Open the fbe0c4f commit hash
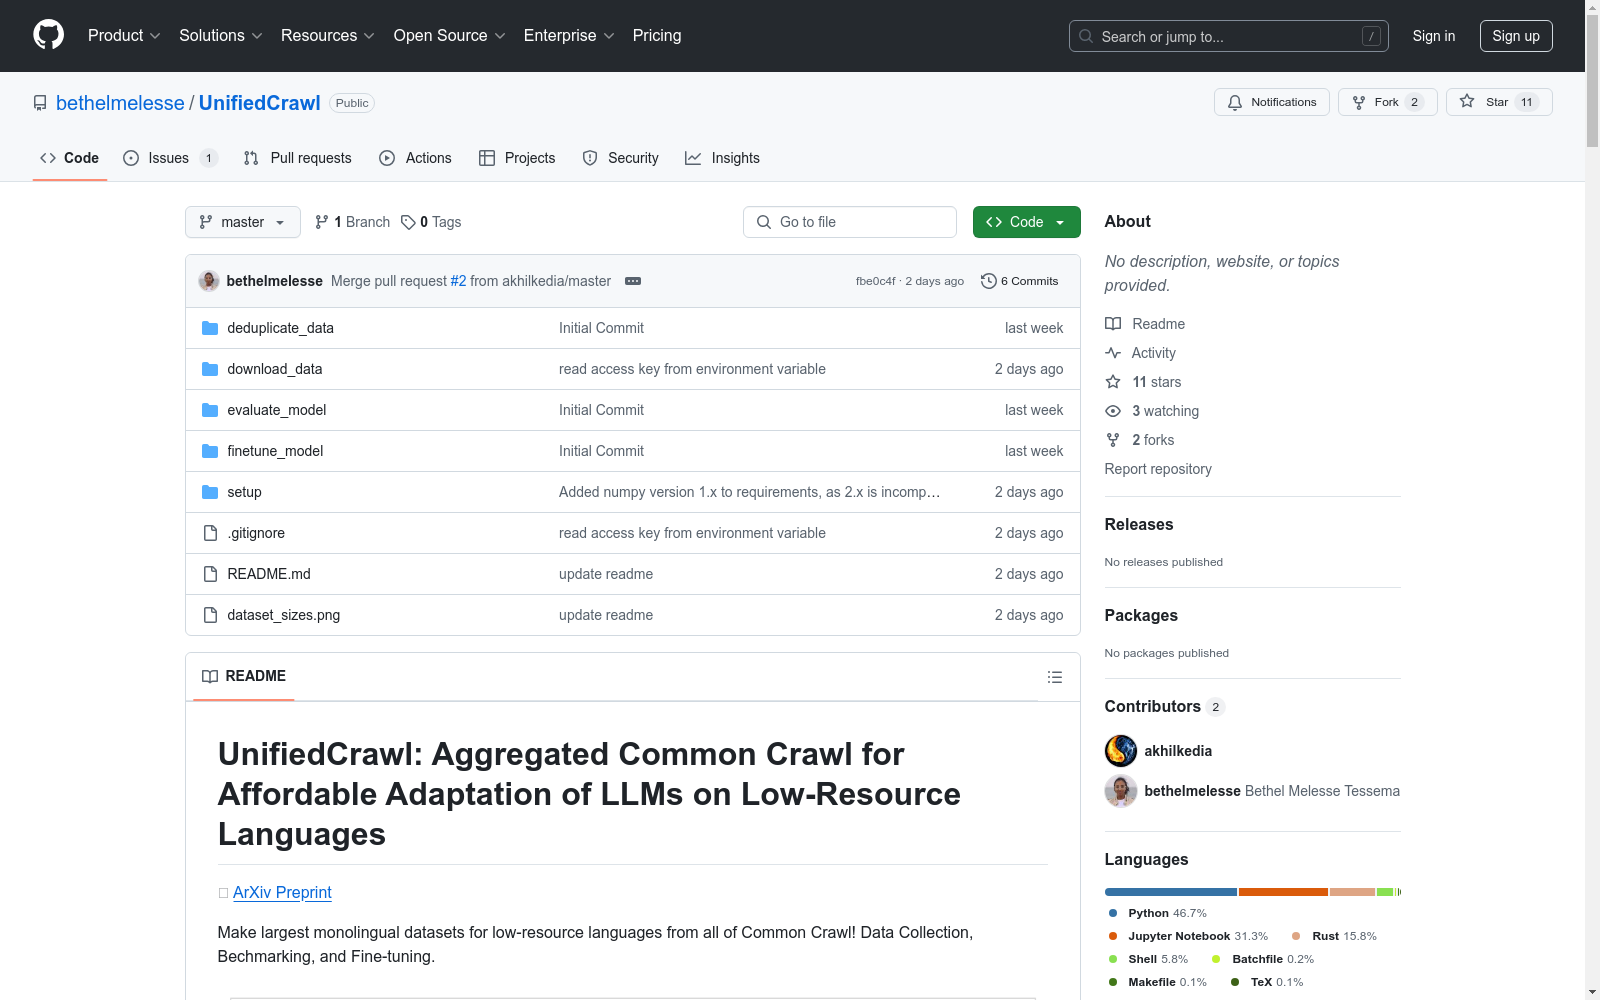Image resolution: width=1600 pixels, height=1000 pixels. (x=875, y=281)
